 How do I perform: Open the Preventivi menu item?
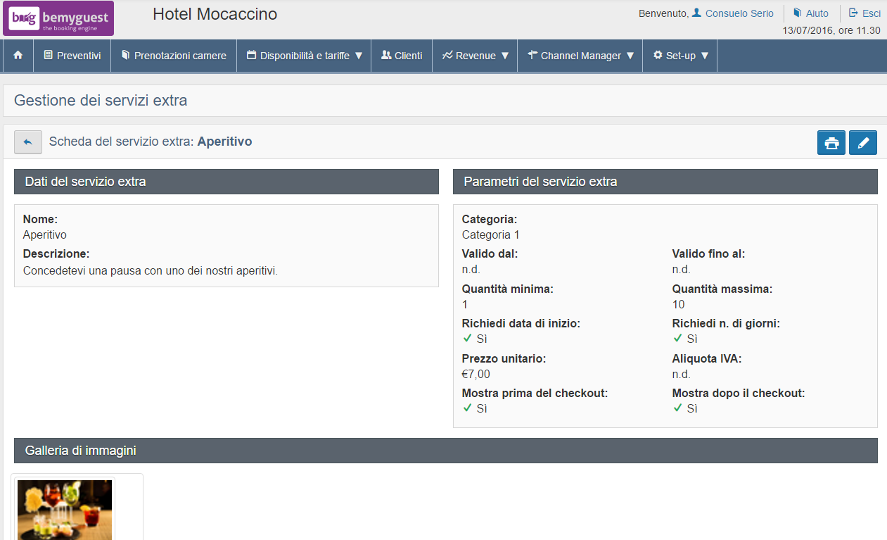[x=72, y=56]
